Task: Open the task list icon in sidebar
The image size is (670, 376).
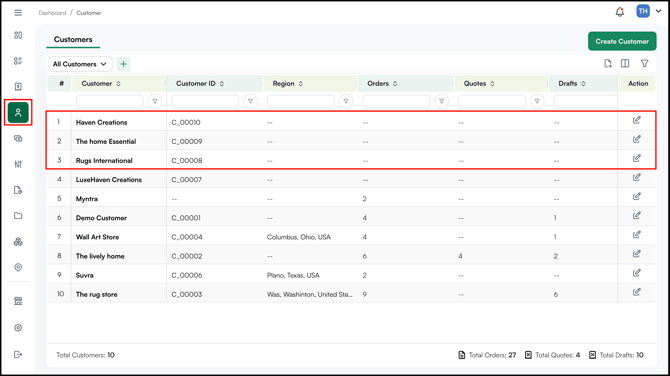Action: (18, 61)
